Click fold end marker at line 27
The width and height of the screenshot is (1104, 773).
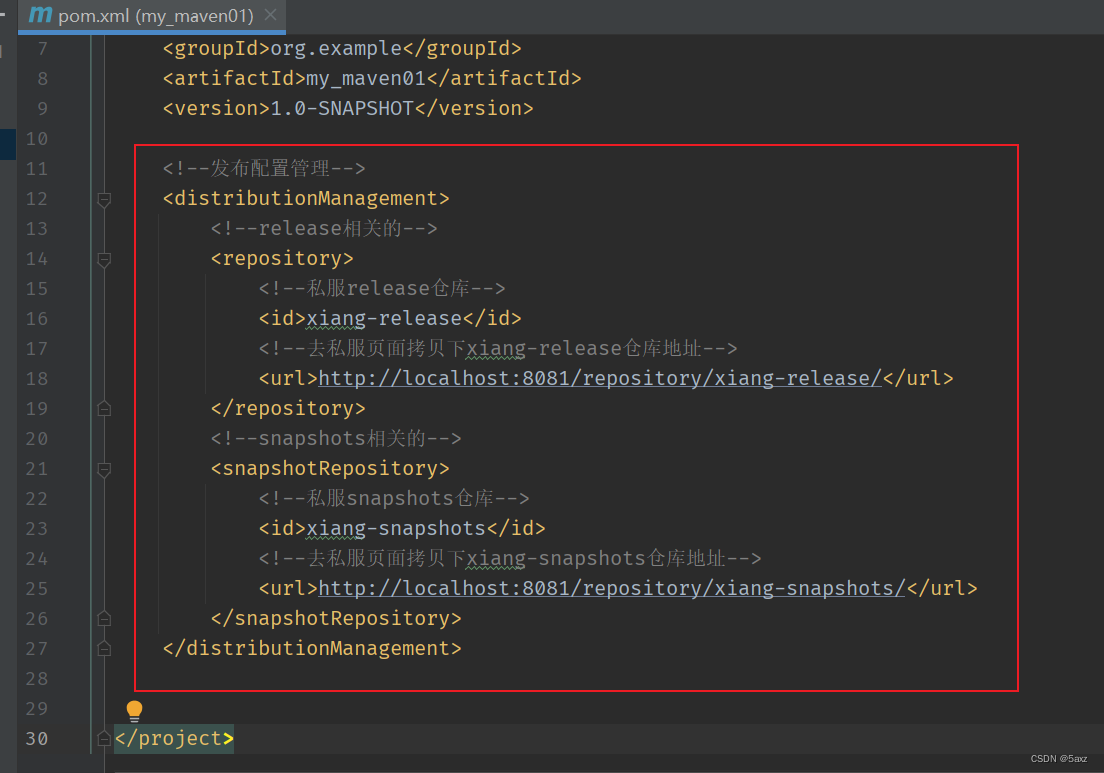tap(104, 648)
